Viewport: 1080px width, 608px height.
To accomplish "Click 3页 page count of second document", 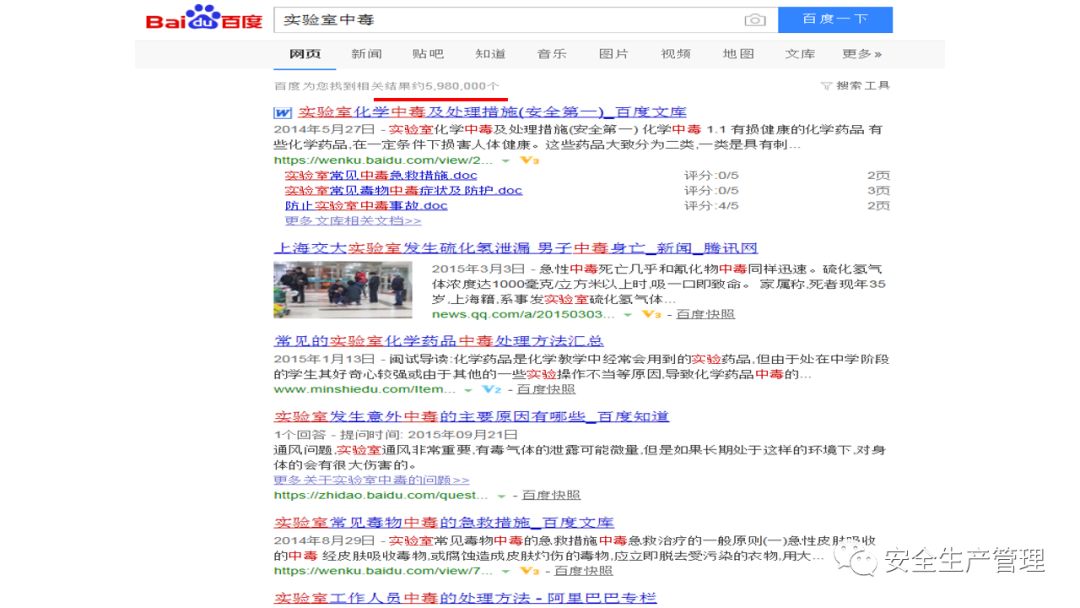I will (878, 191).
